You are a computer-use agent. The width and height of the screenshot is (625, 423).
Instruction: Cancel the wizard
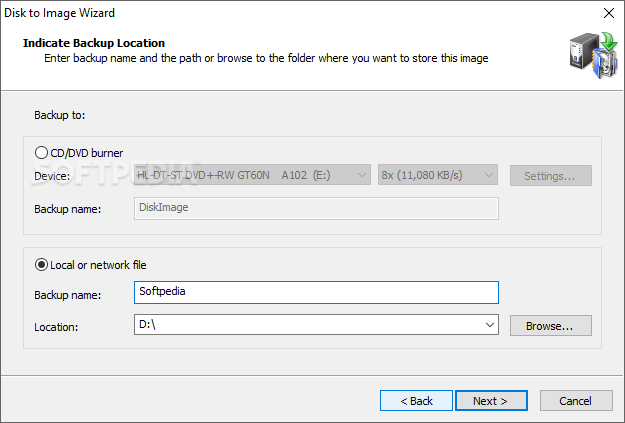click(576, 401)
